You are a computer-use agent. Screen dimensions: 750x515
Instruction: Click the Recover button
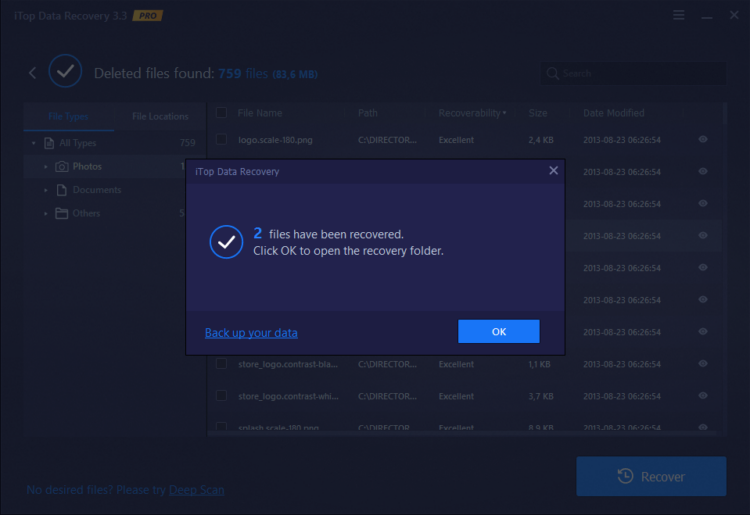tap(651, 476)
